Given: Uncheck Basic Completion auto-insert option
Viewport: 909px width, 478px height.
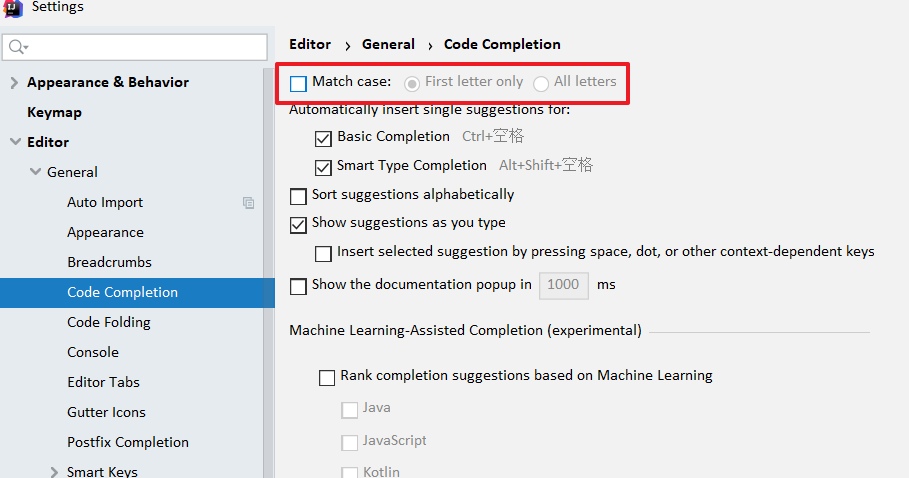Looking at the screenshot, I should point(323,138).
